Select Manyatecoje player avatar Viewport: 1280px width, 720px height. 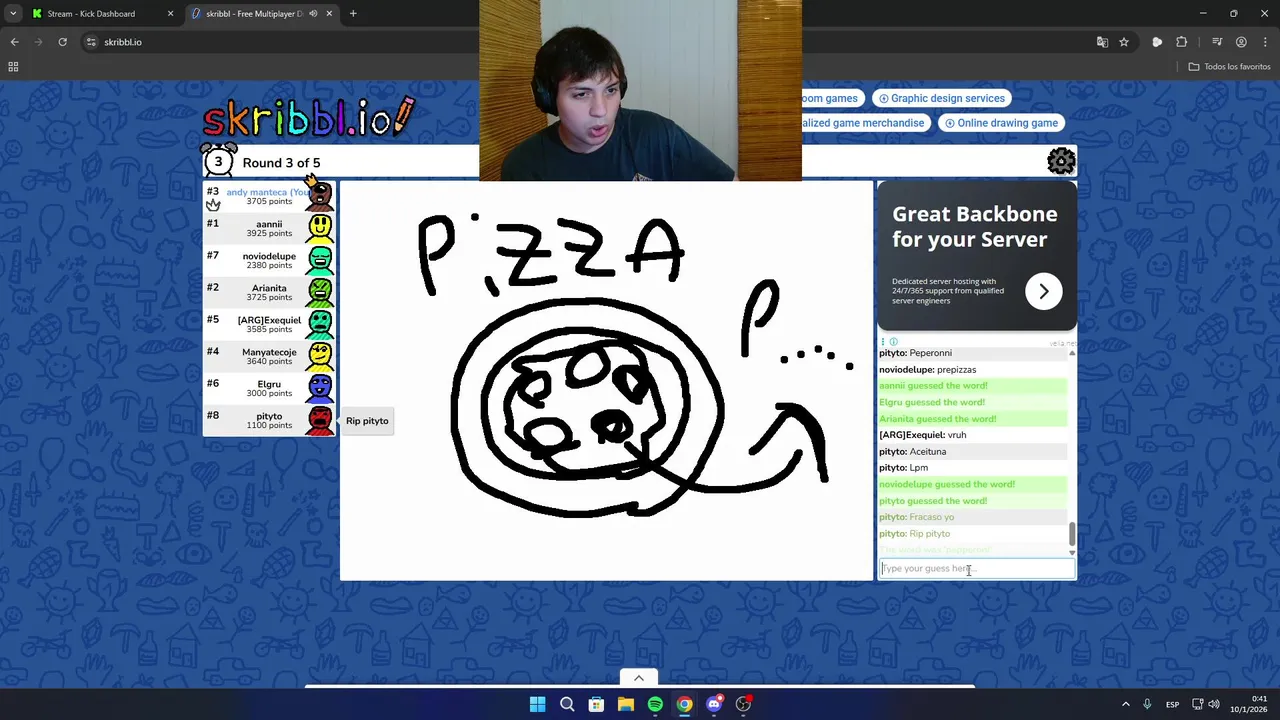coord(320,356)
